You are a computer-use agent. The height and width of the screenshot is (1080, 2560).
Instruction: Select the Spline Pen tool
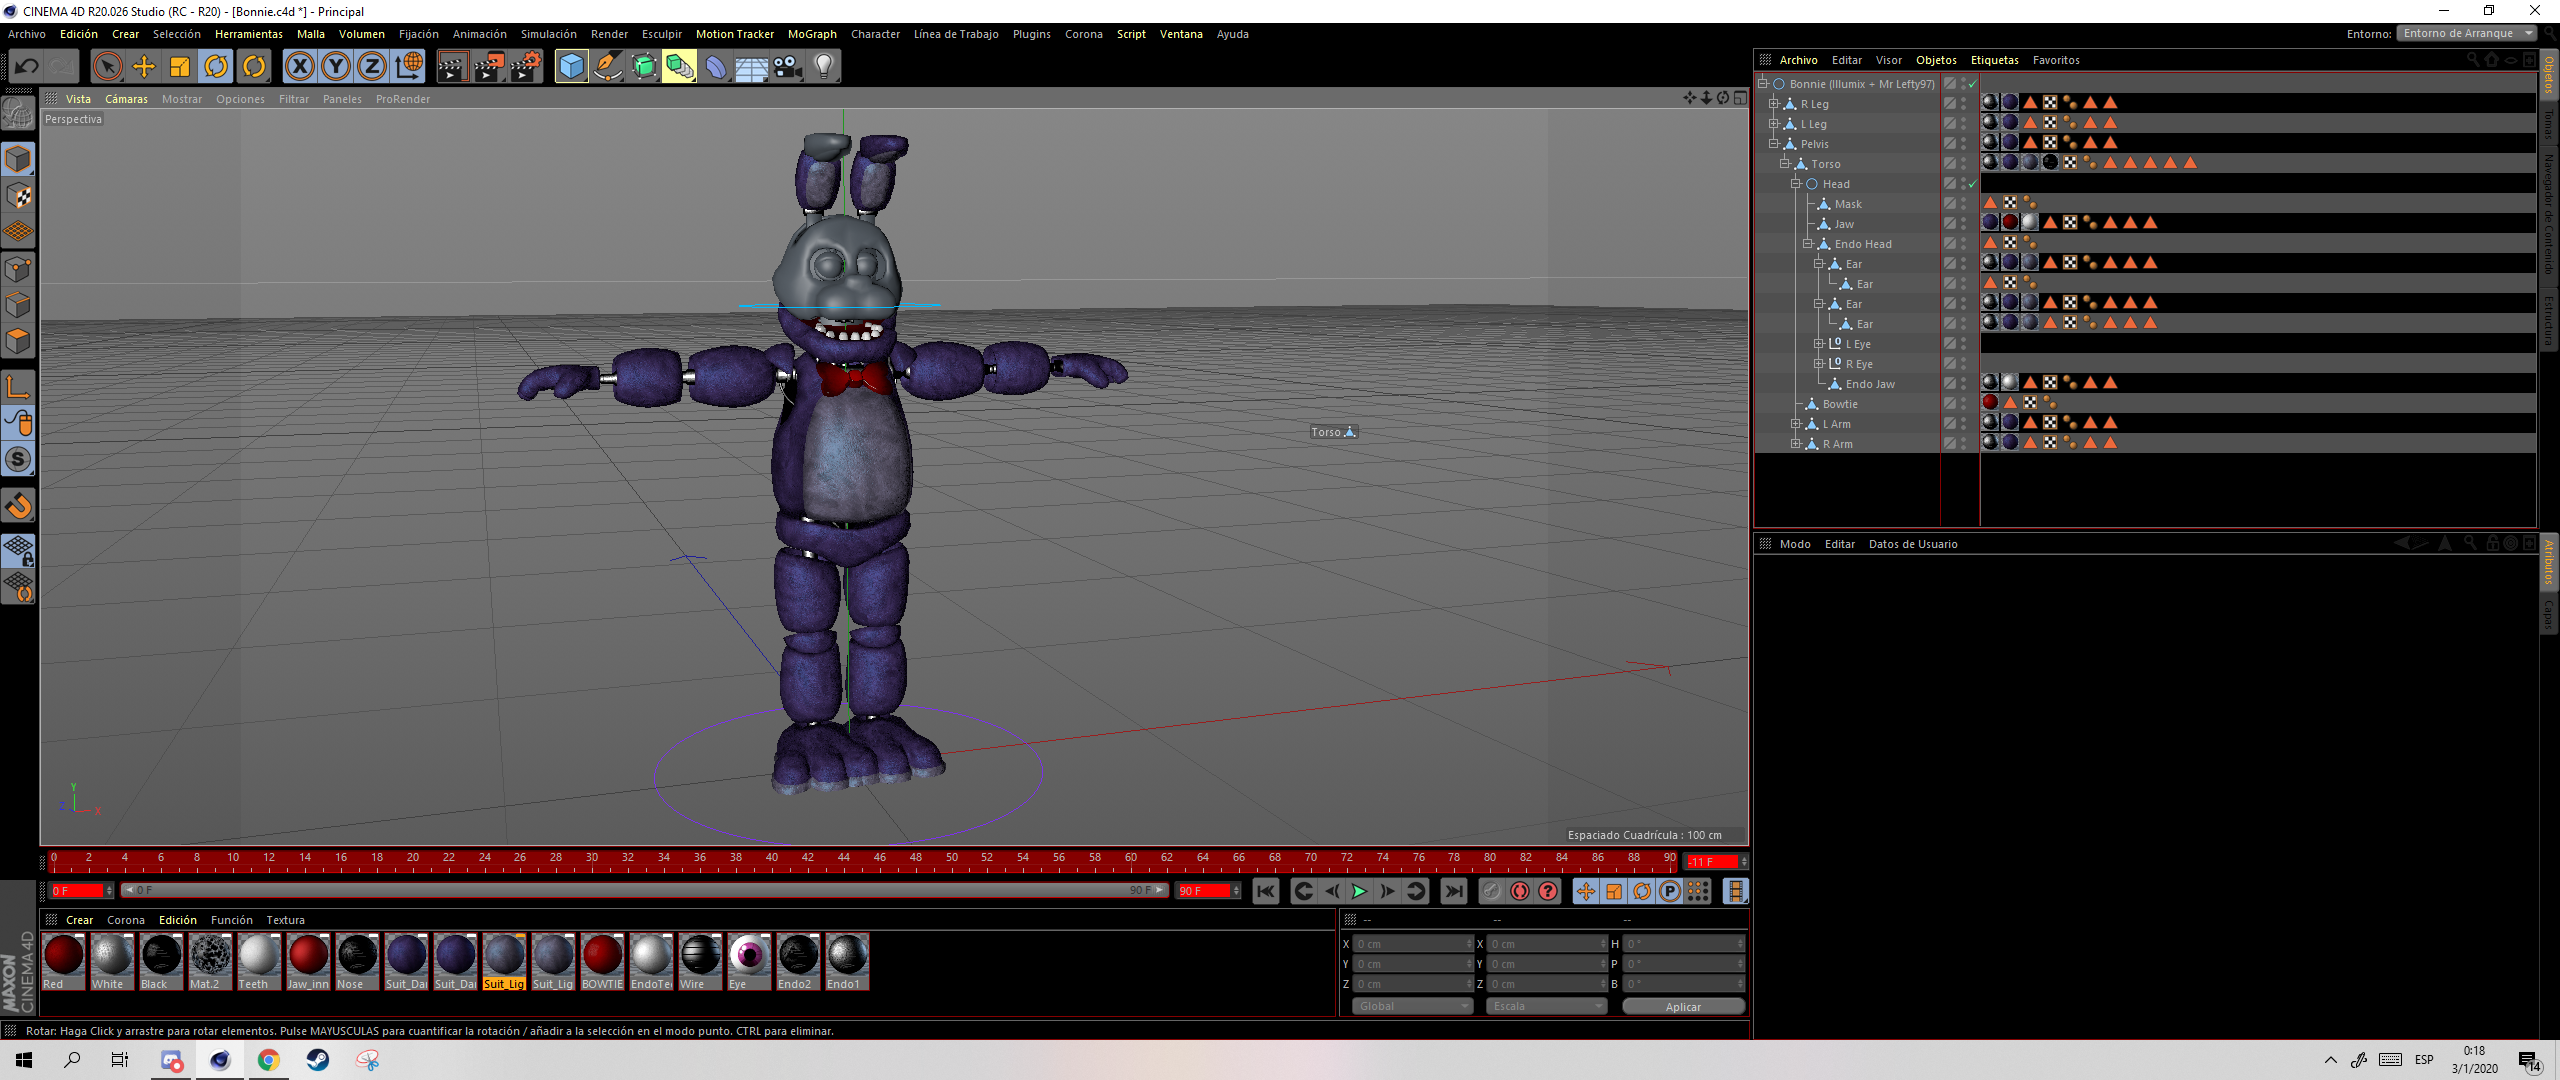(x=607, y=67)
